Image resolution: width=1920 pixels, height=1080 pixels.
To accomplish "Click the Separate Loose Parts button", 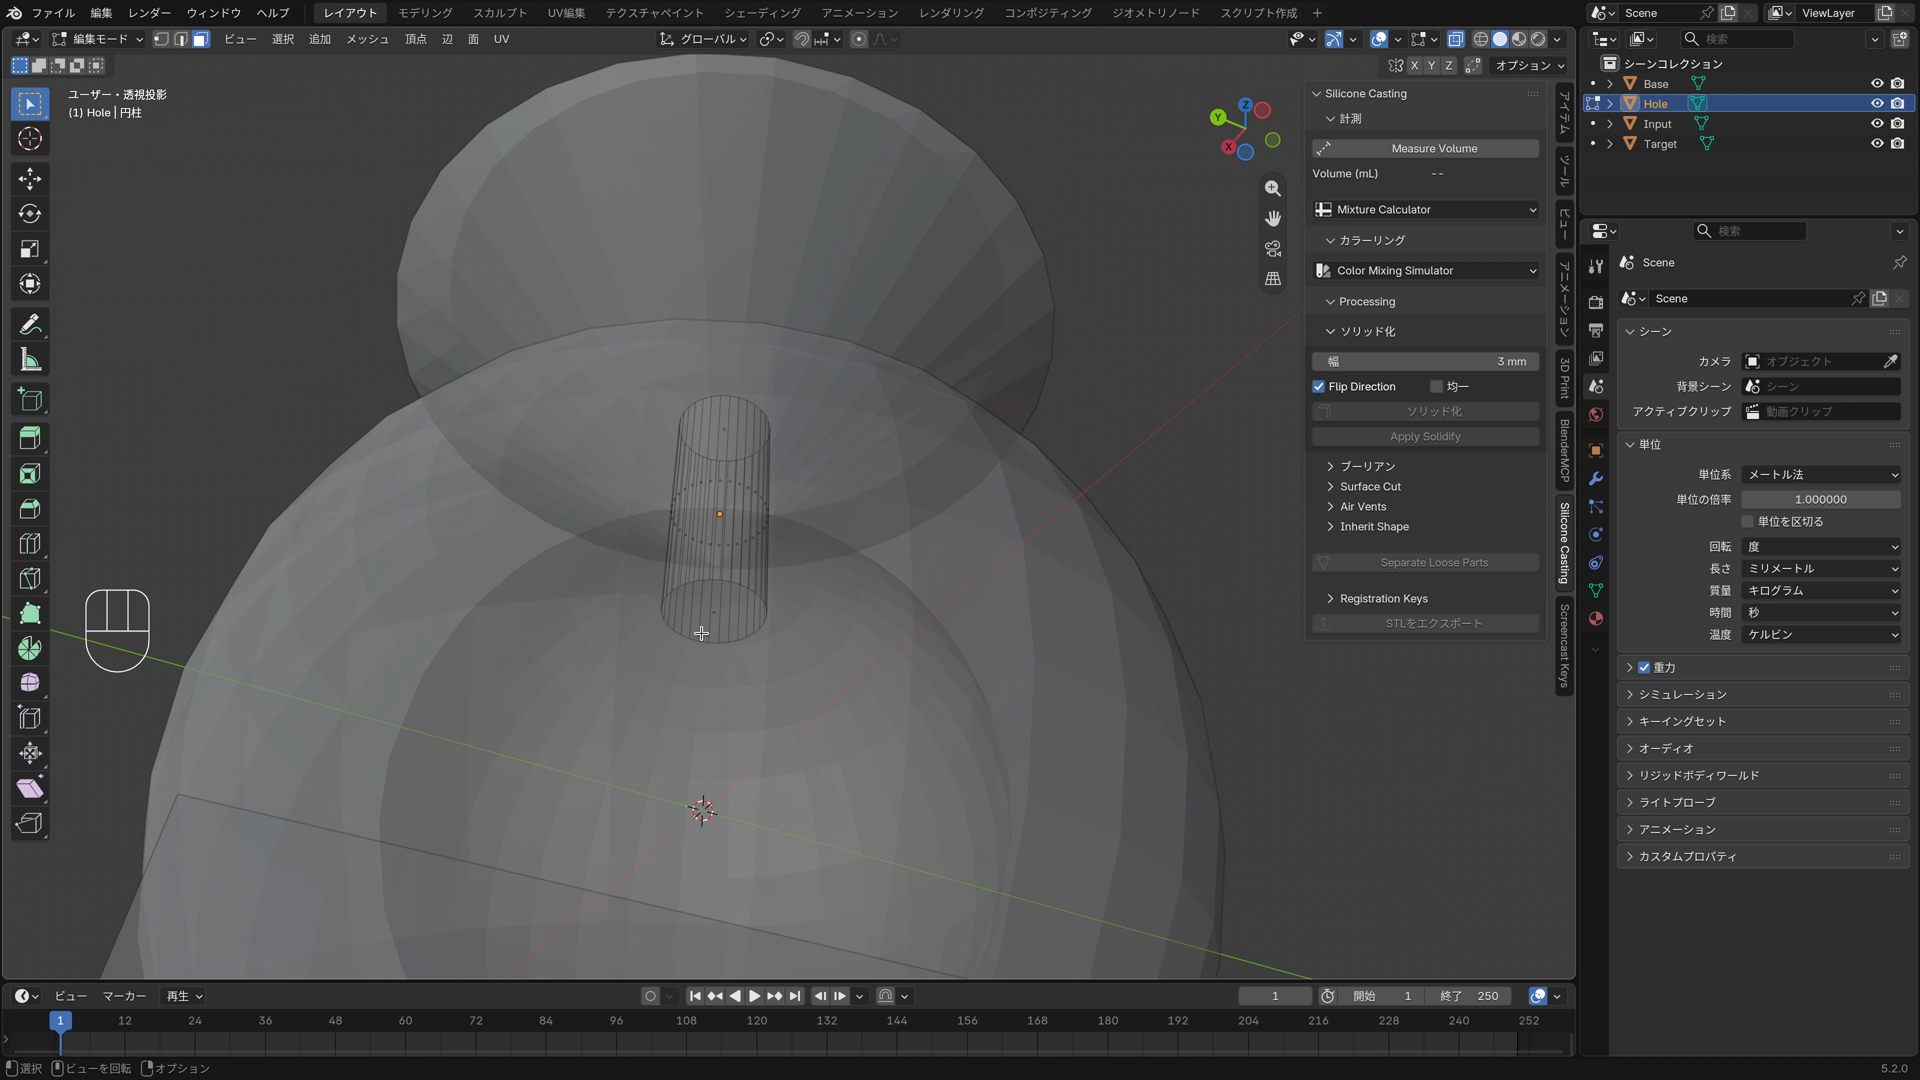I will pyautogui.click(x=1426, y=563).
